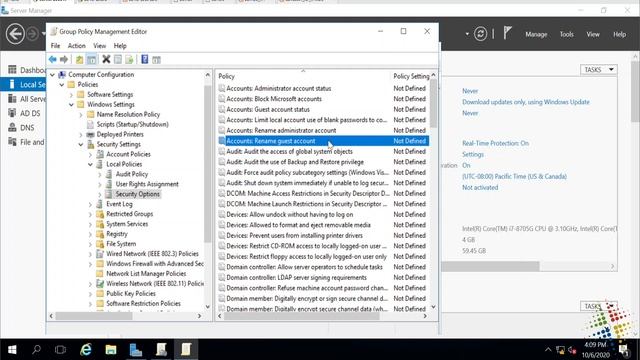Click the policy list horizontal scrollbar

click(x=302, y=316)
